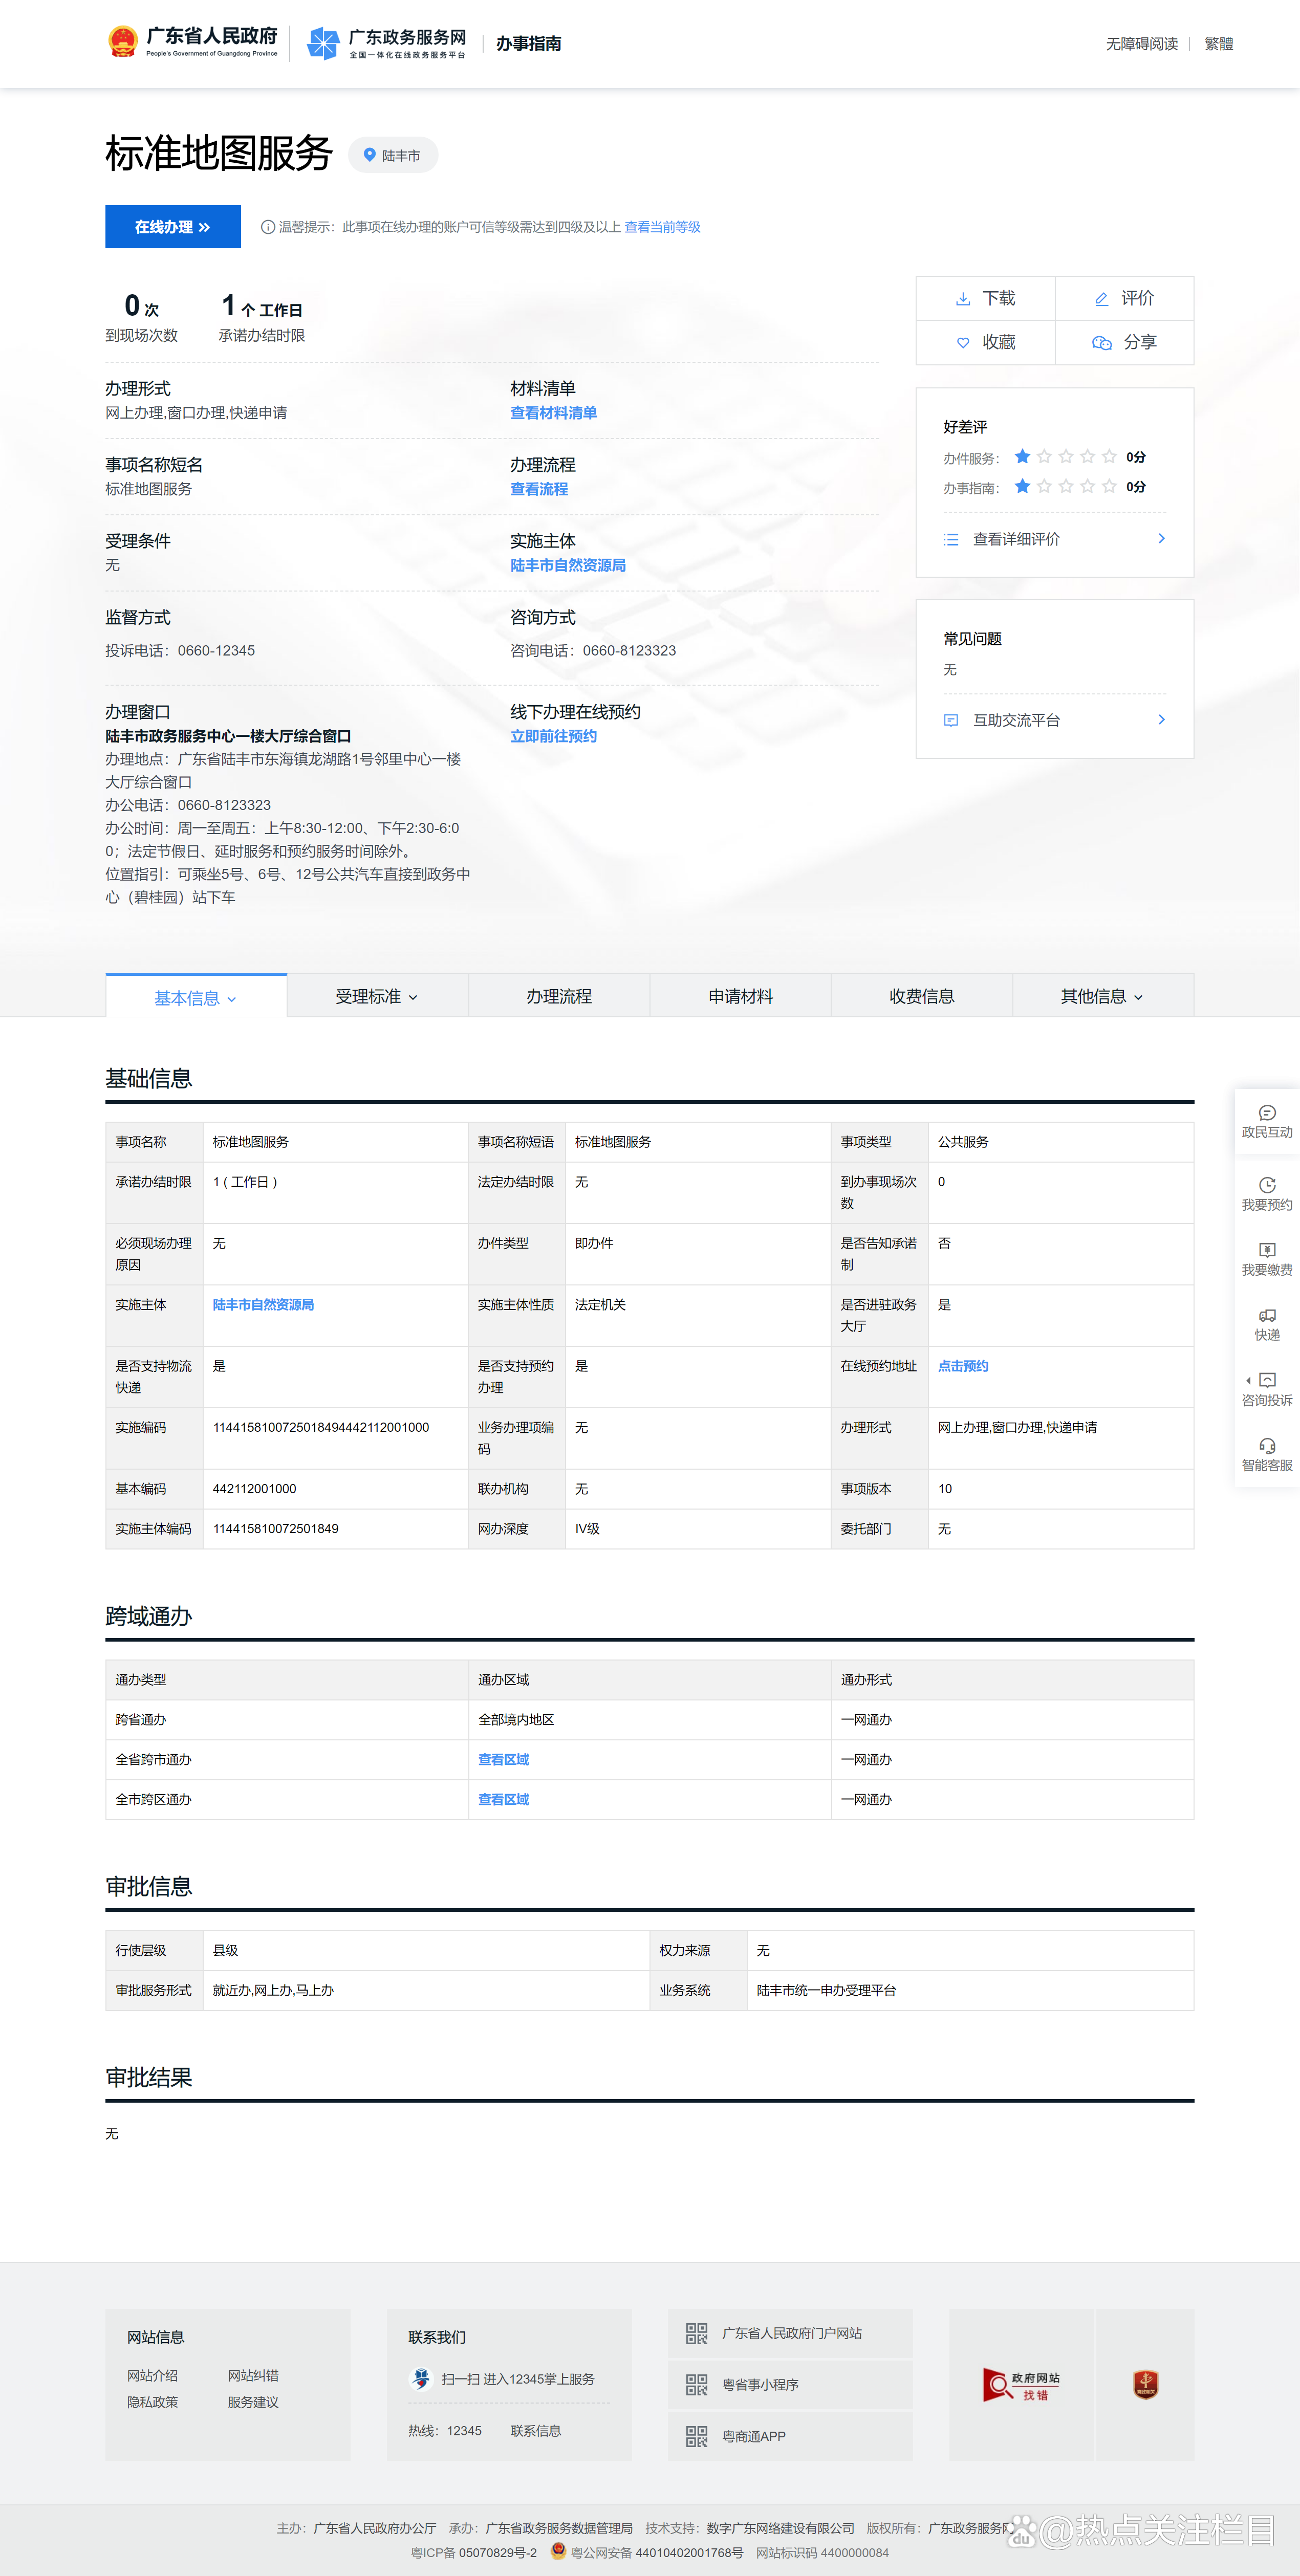
Task: Click the arrow next to 查看详细评价
Action: click(x=1161, y=538)
